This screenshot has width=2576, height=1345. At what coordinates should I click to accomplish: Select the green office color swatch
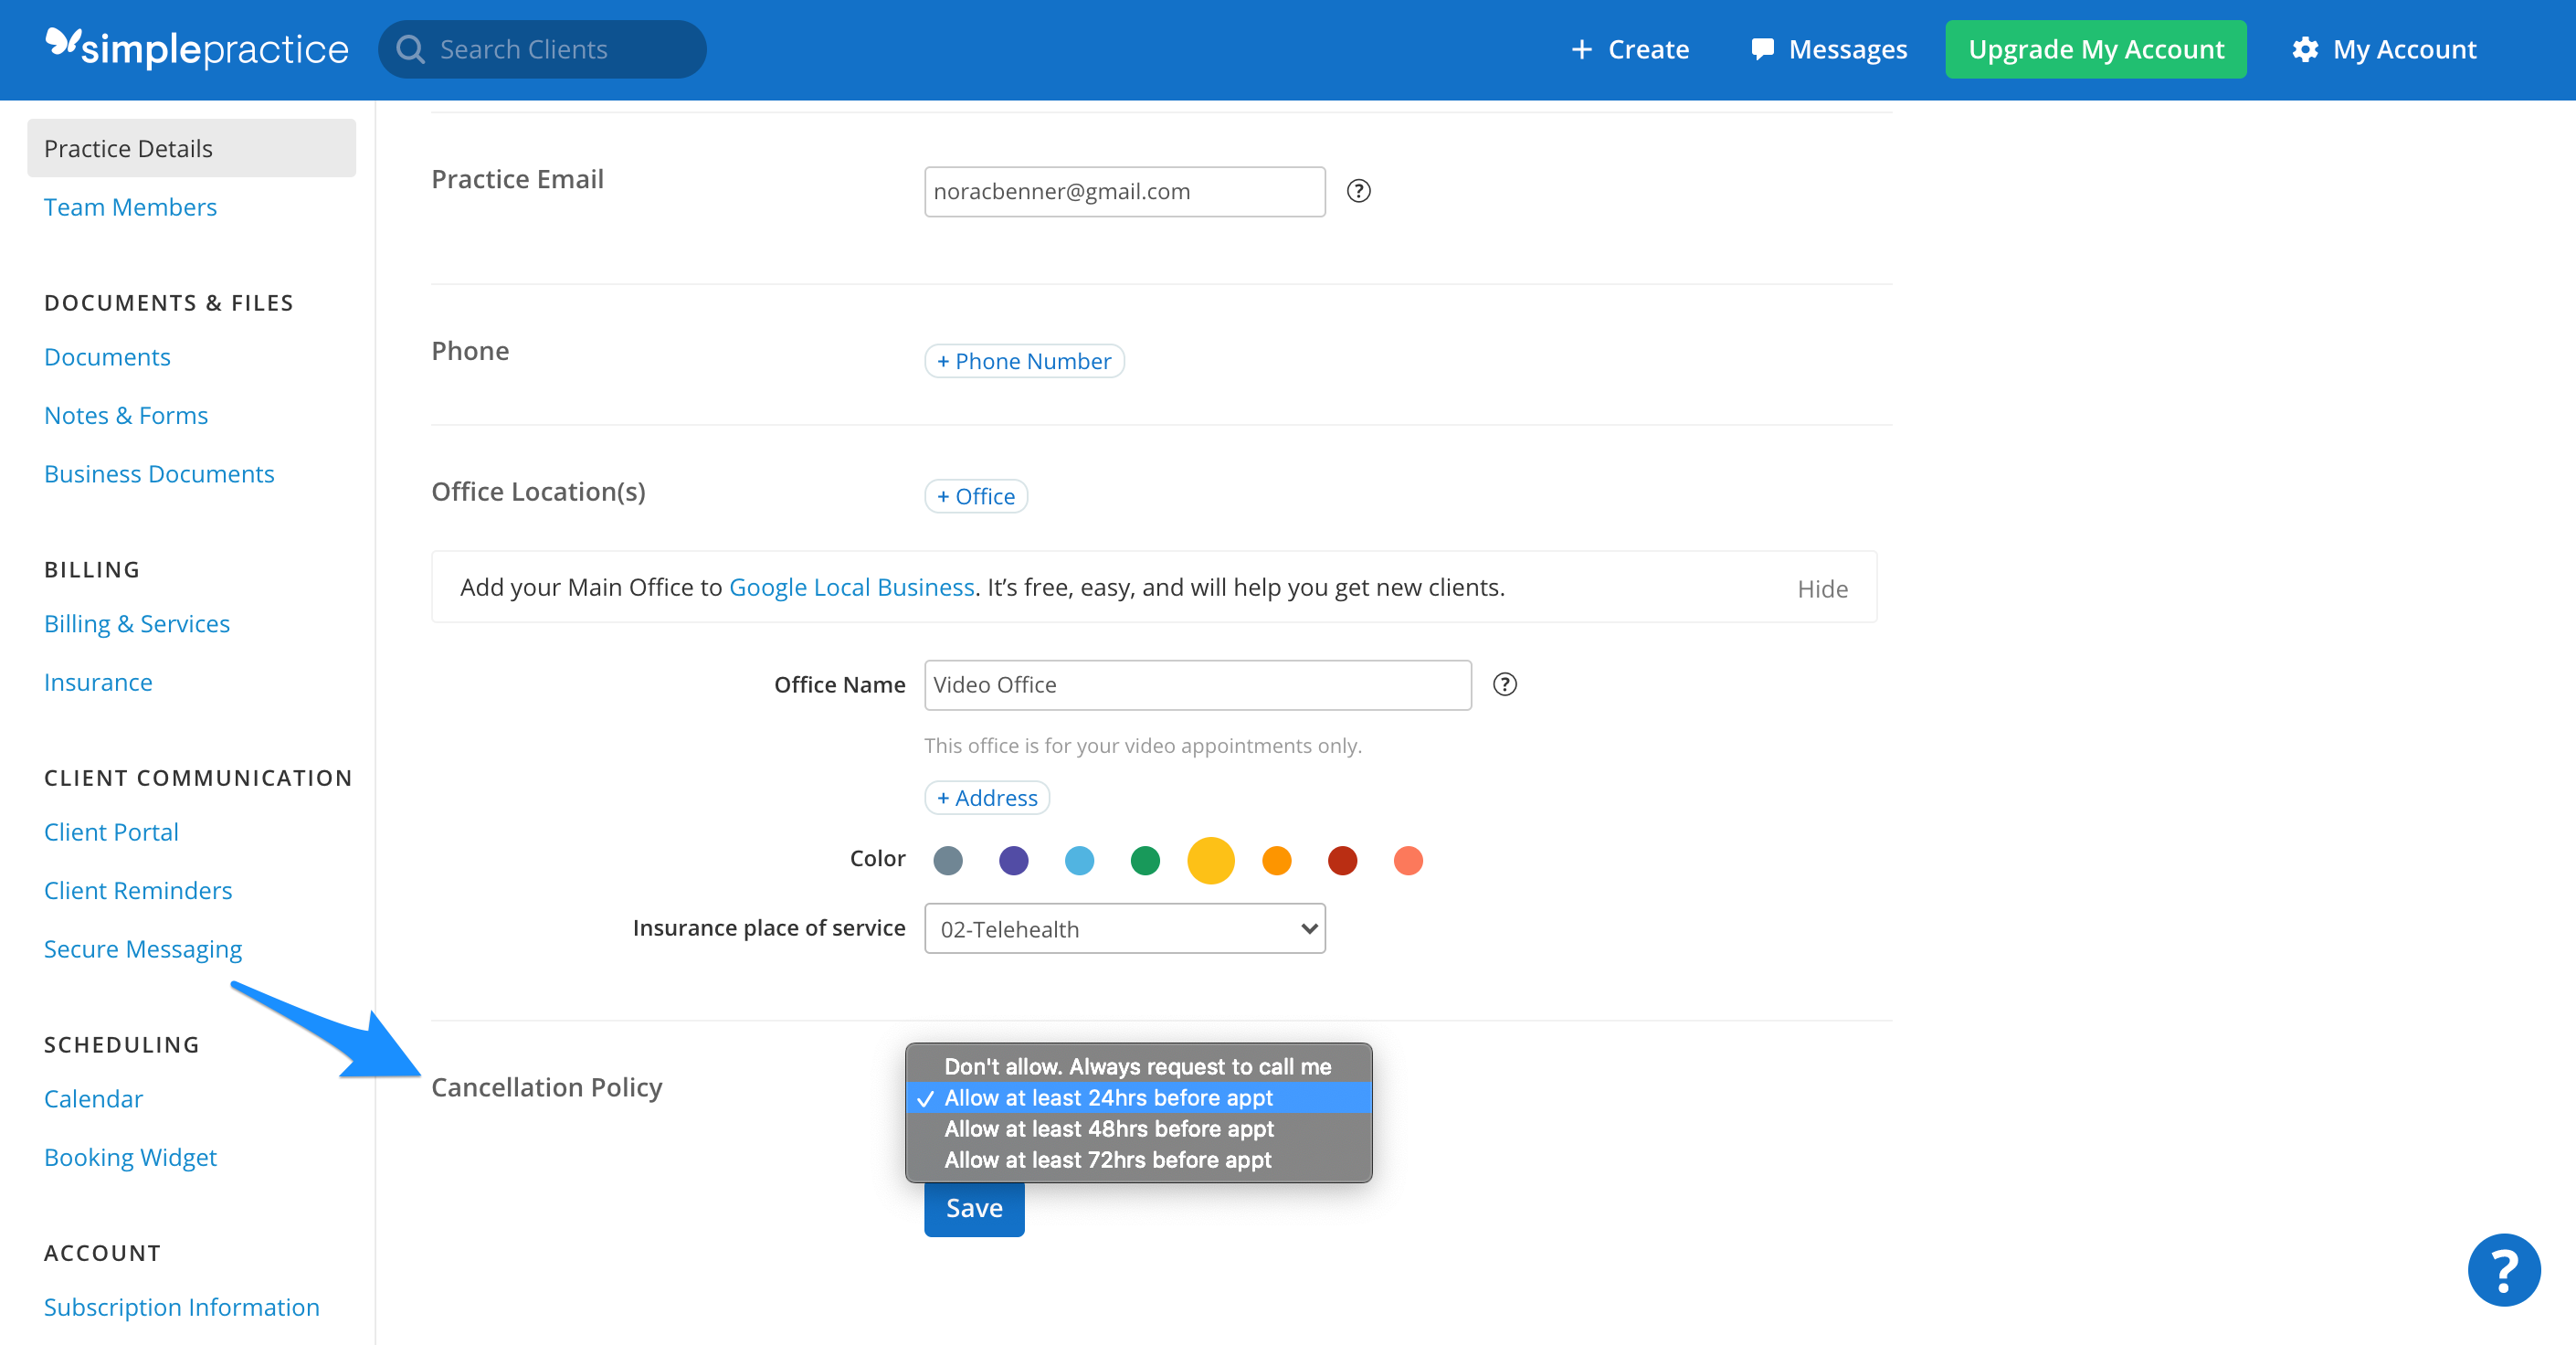[1145, 860]
